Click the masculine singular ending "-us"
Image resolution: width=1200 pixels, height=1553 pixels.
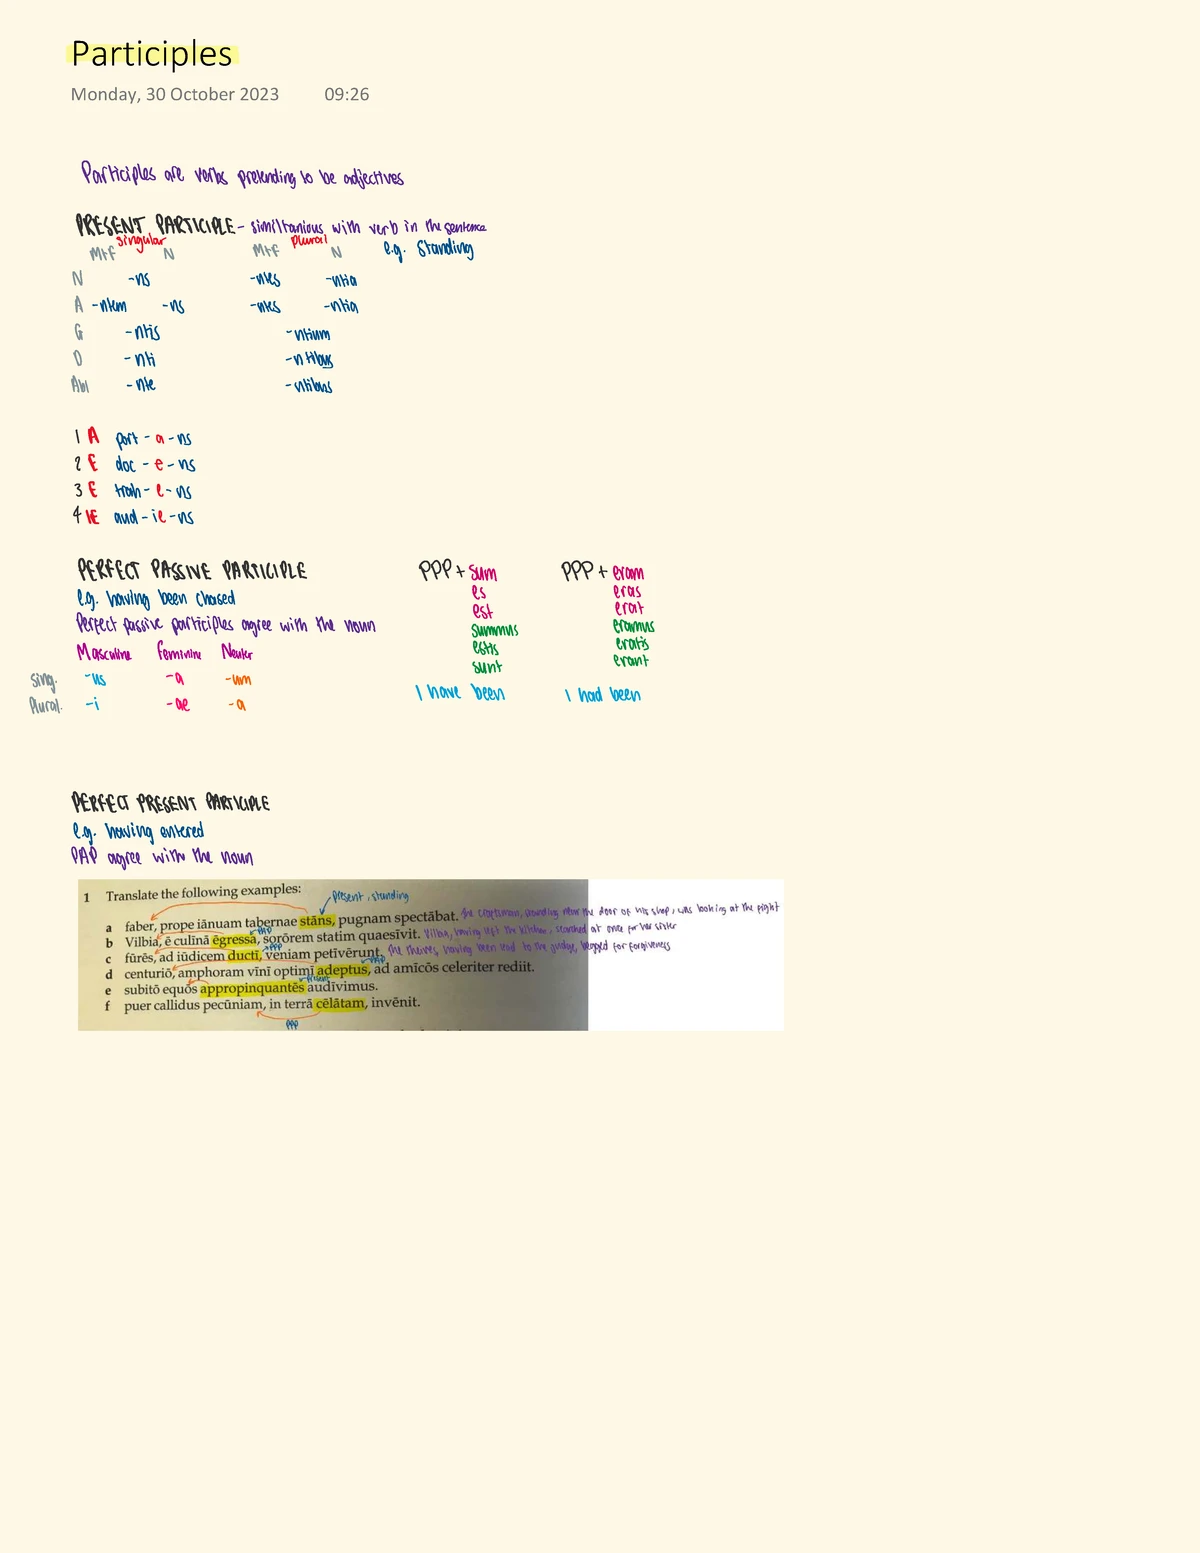click(x=95, y=679)
